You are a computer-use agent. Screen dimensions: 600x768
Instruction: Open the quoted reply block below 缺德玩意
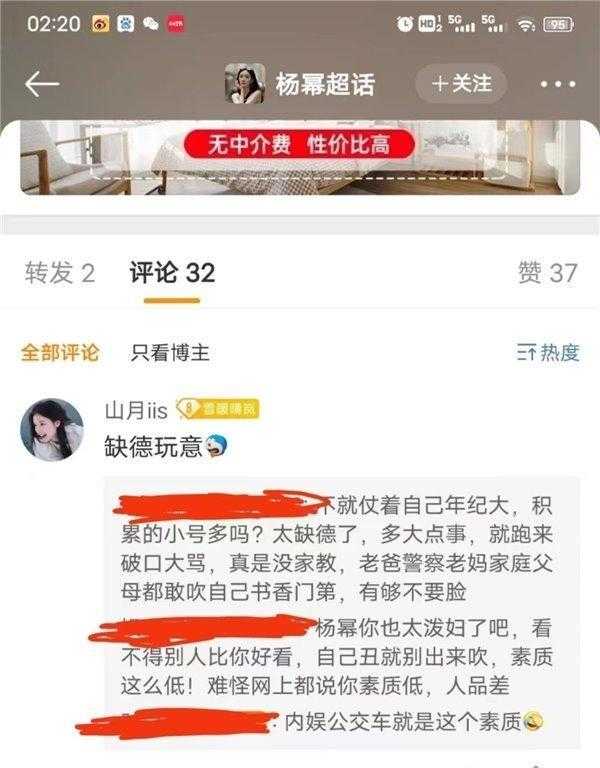[342, 612]
